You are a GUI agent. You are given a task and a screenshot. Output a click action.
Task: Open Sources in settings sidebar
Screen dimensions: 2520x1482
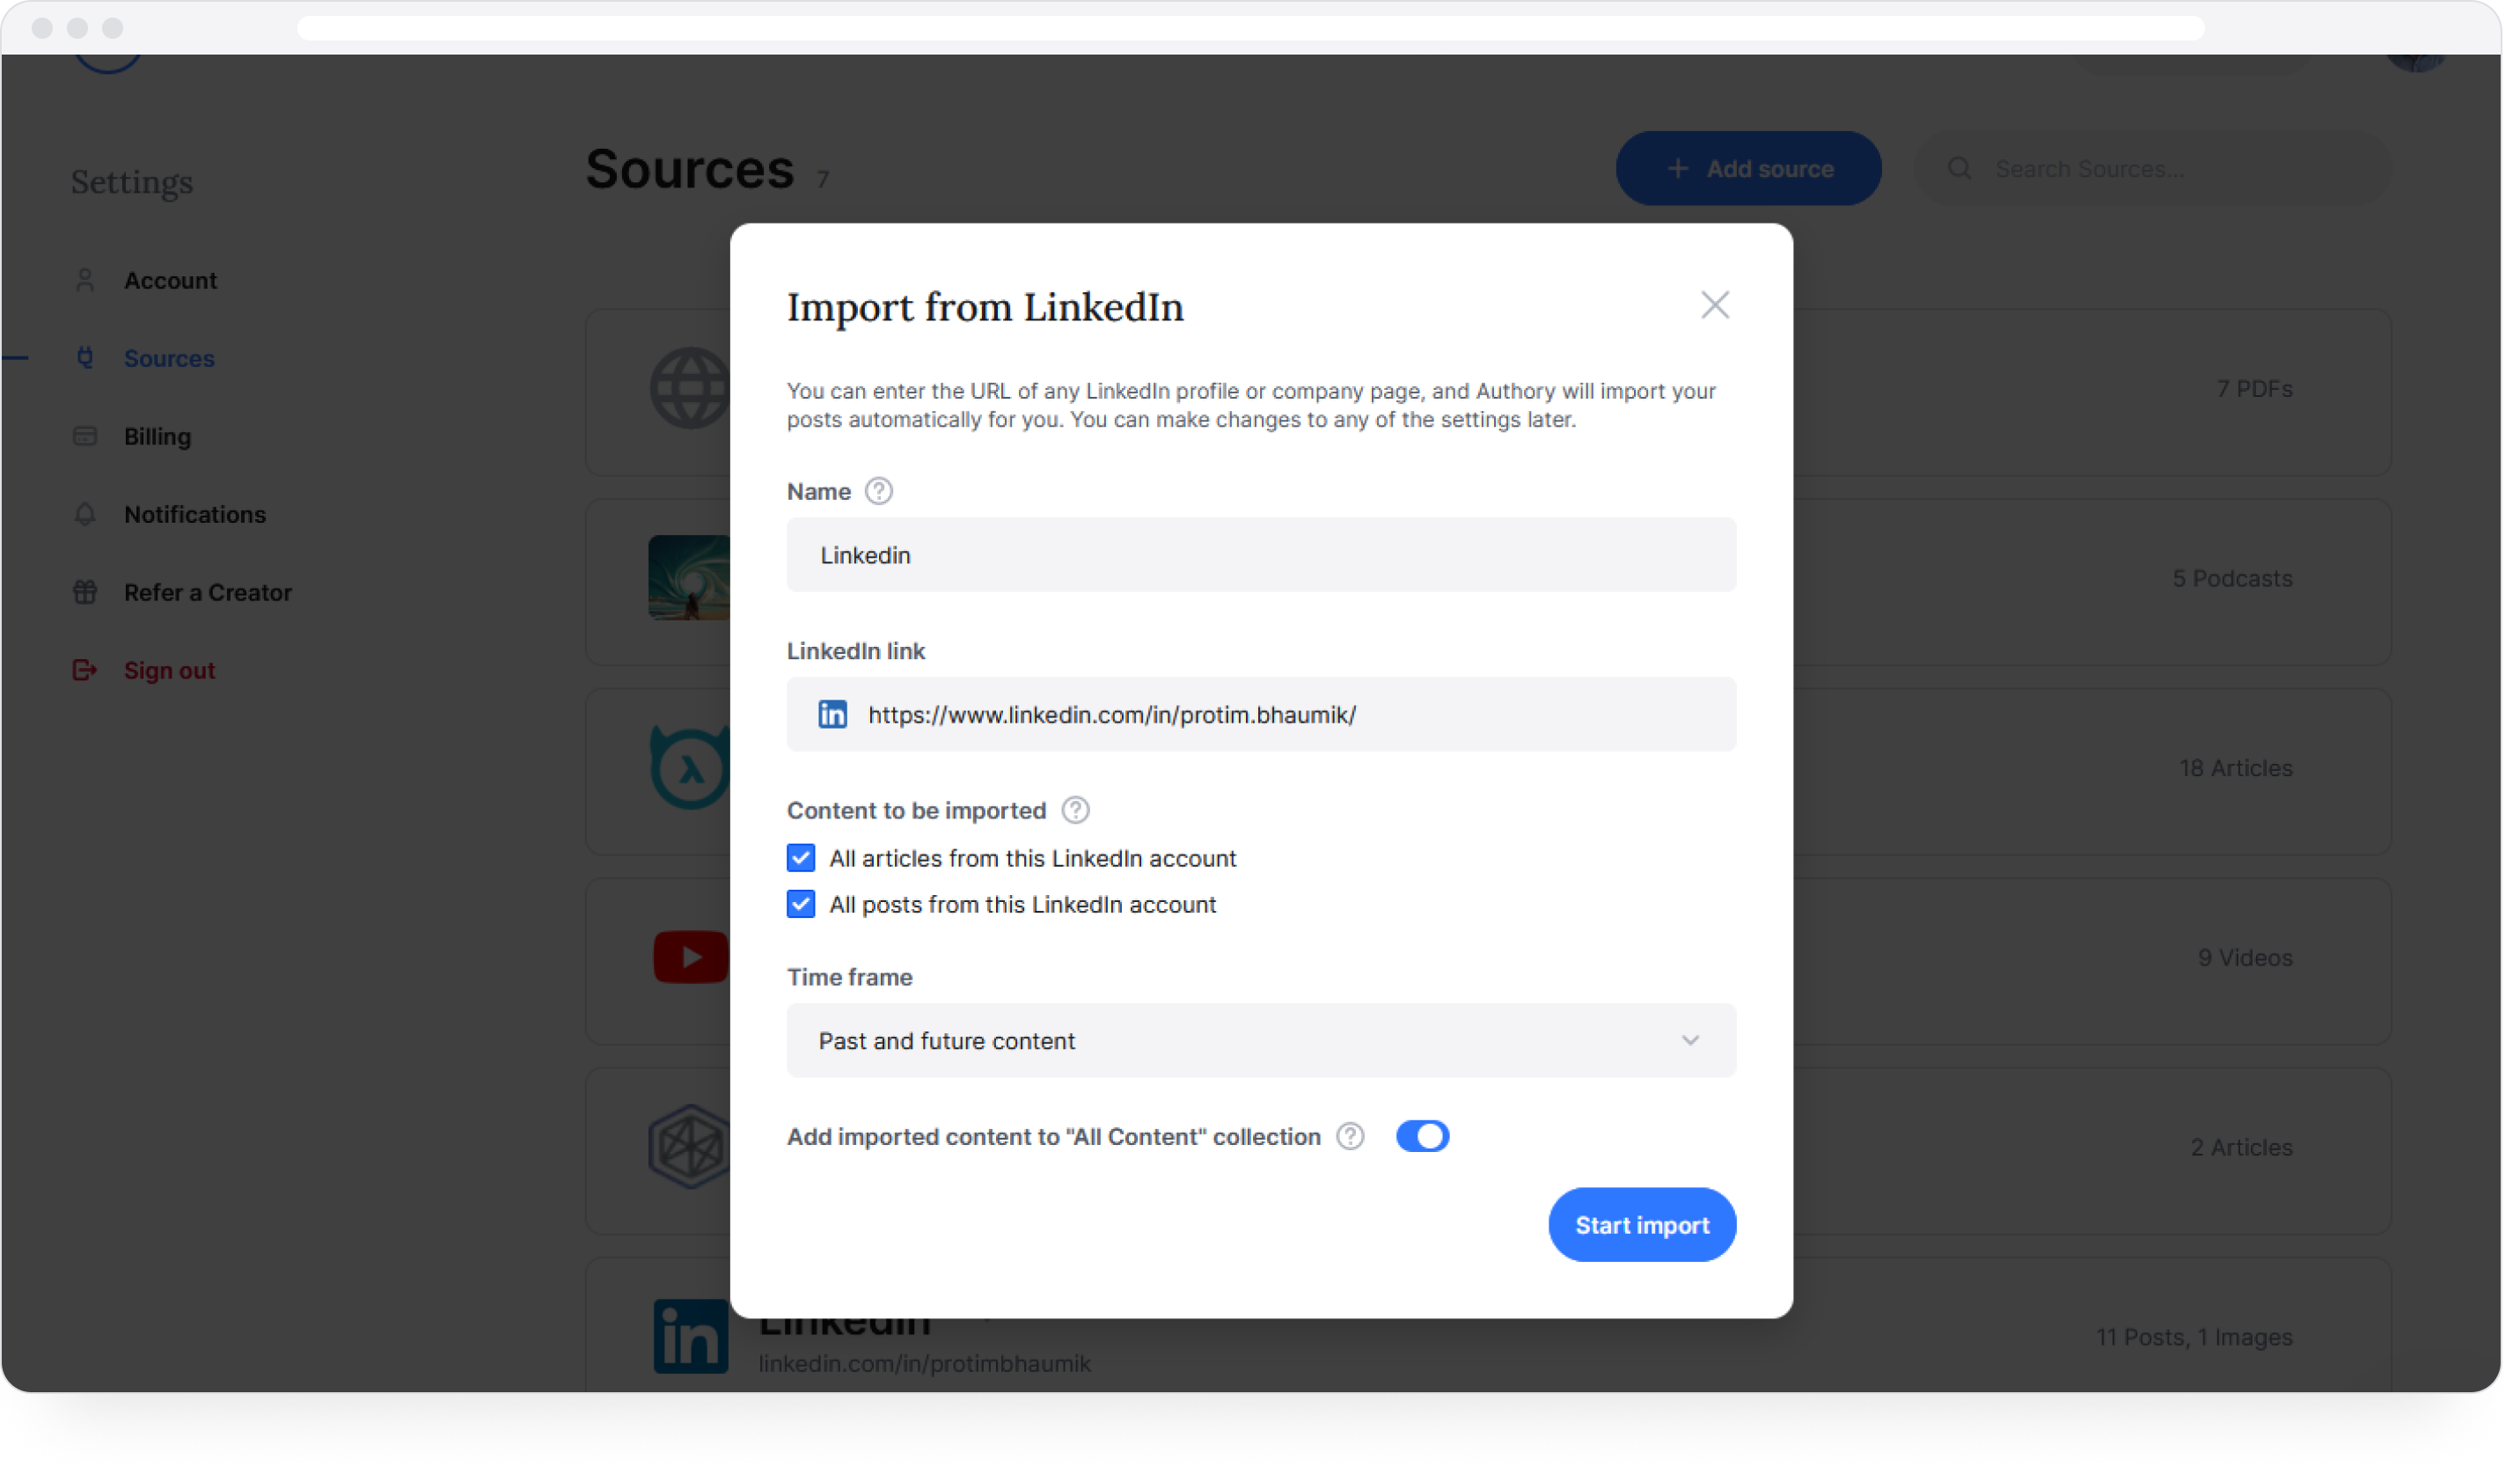click(170, 360)
